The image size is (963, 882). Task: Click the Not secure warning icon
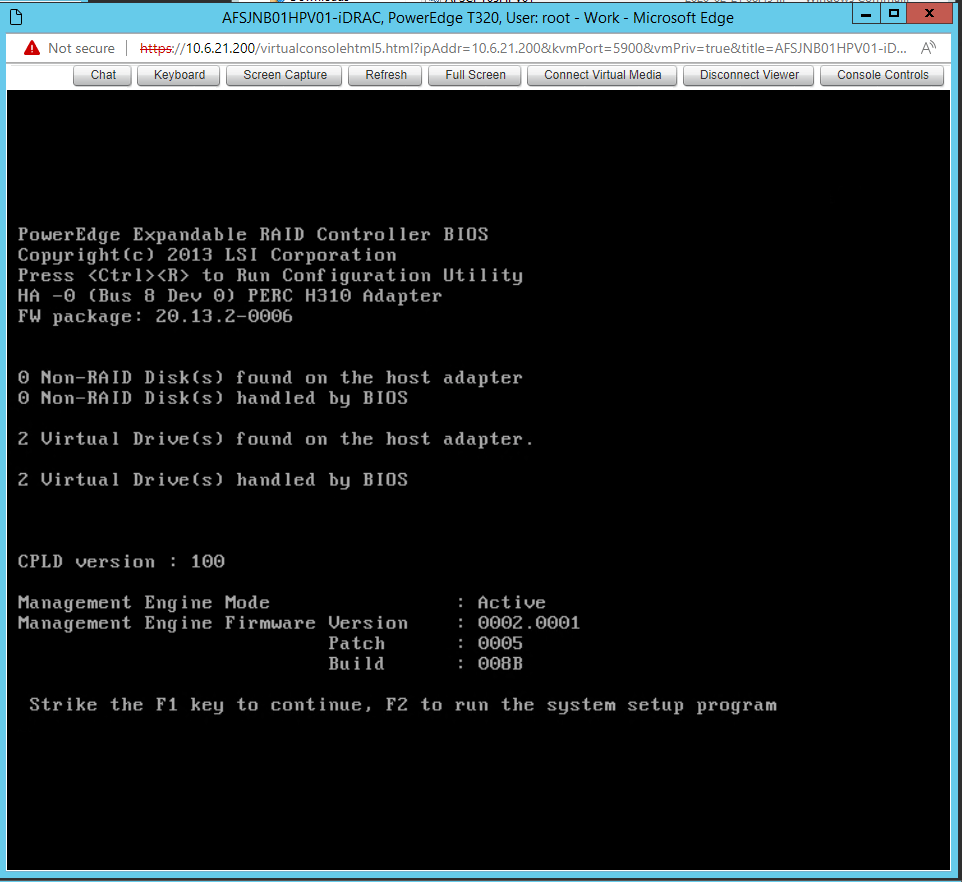click(32, 48)
